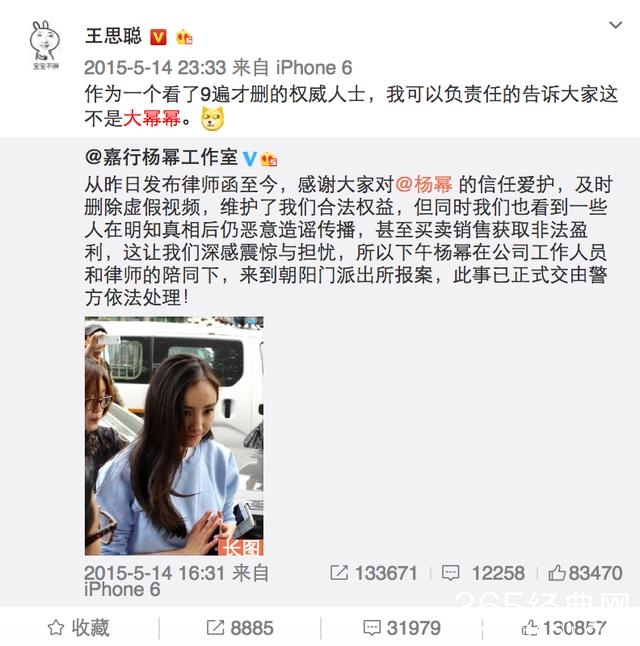
Task: Open the red 大幂幂 topic link
Action: (x=152, y=119)
